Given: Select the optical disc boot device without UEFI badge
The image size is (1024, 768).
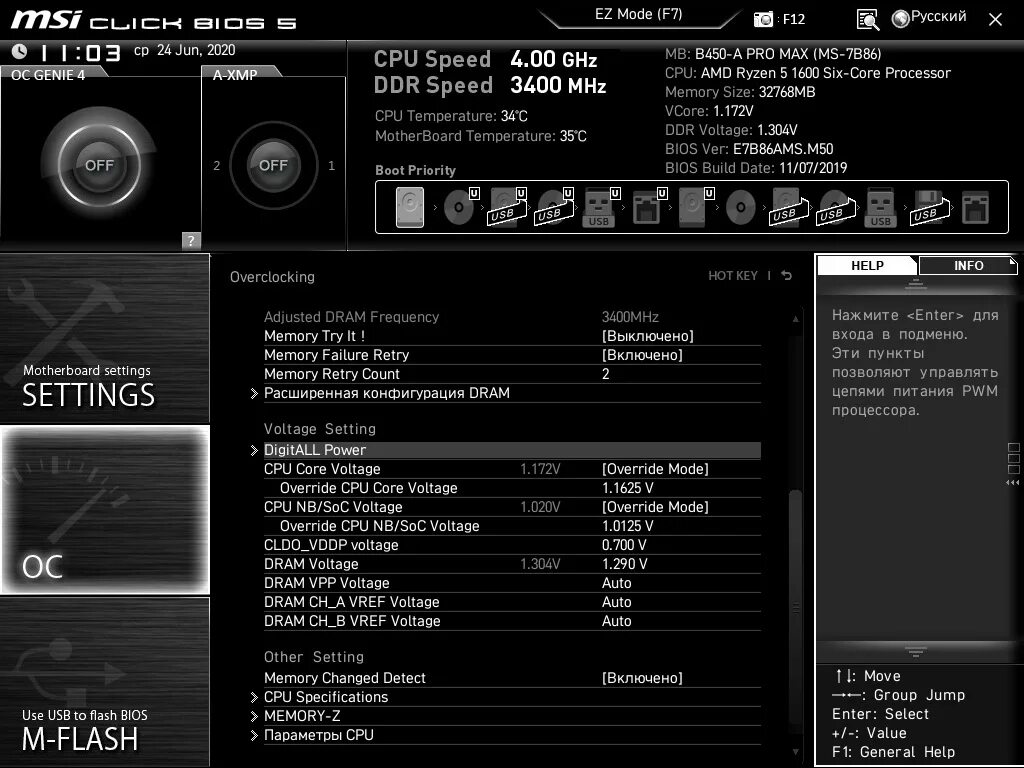Looking at the screenshot, I should pyautogui.click(x=741, y=207).
